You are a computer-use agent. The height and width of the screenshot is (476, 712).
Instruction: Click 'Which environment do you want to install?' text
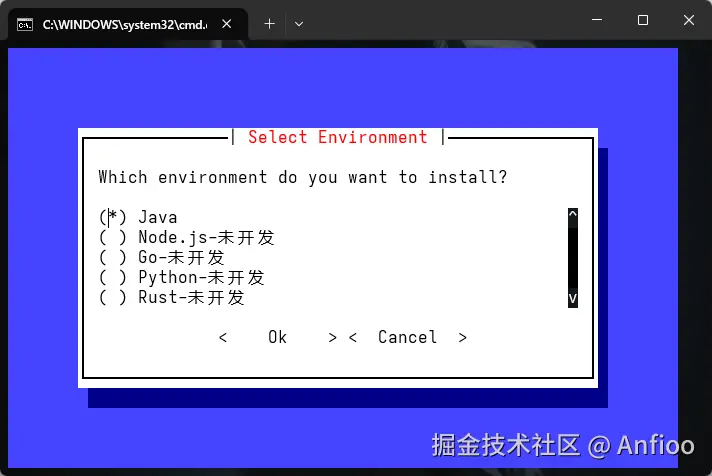pos(302,177)
